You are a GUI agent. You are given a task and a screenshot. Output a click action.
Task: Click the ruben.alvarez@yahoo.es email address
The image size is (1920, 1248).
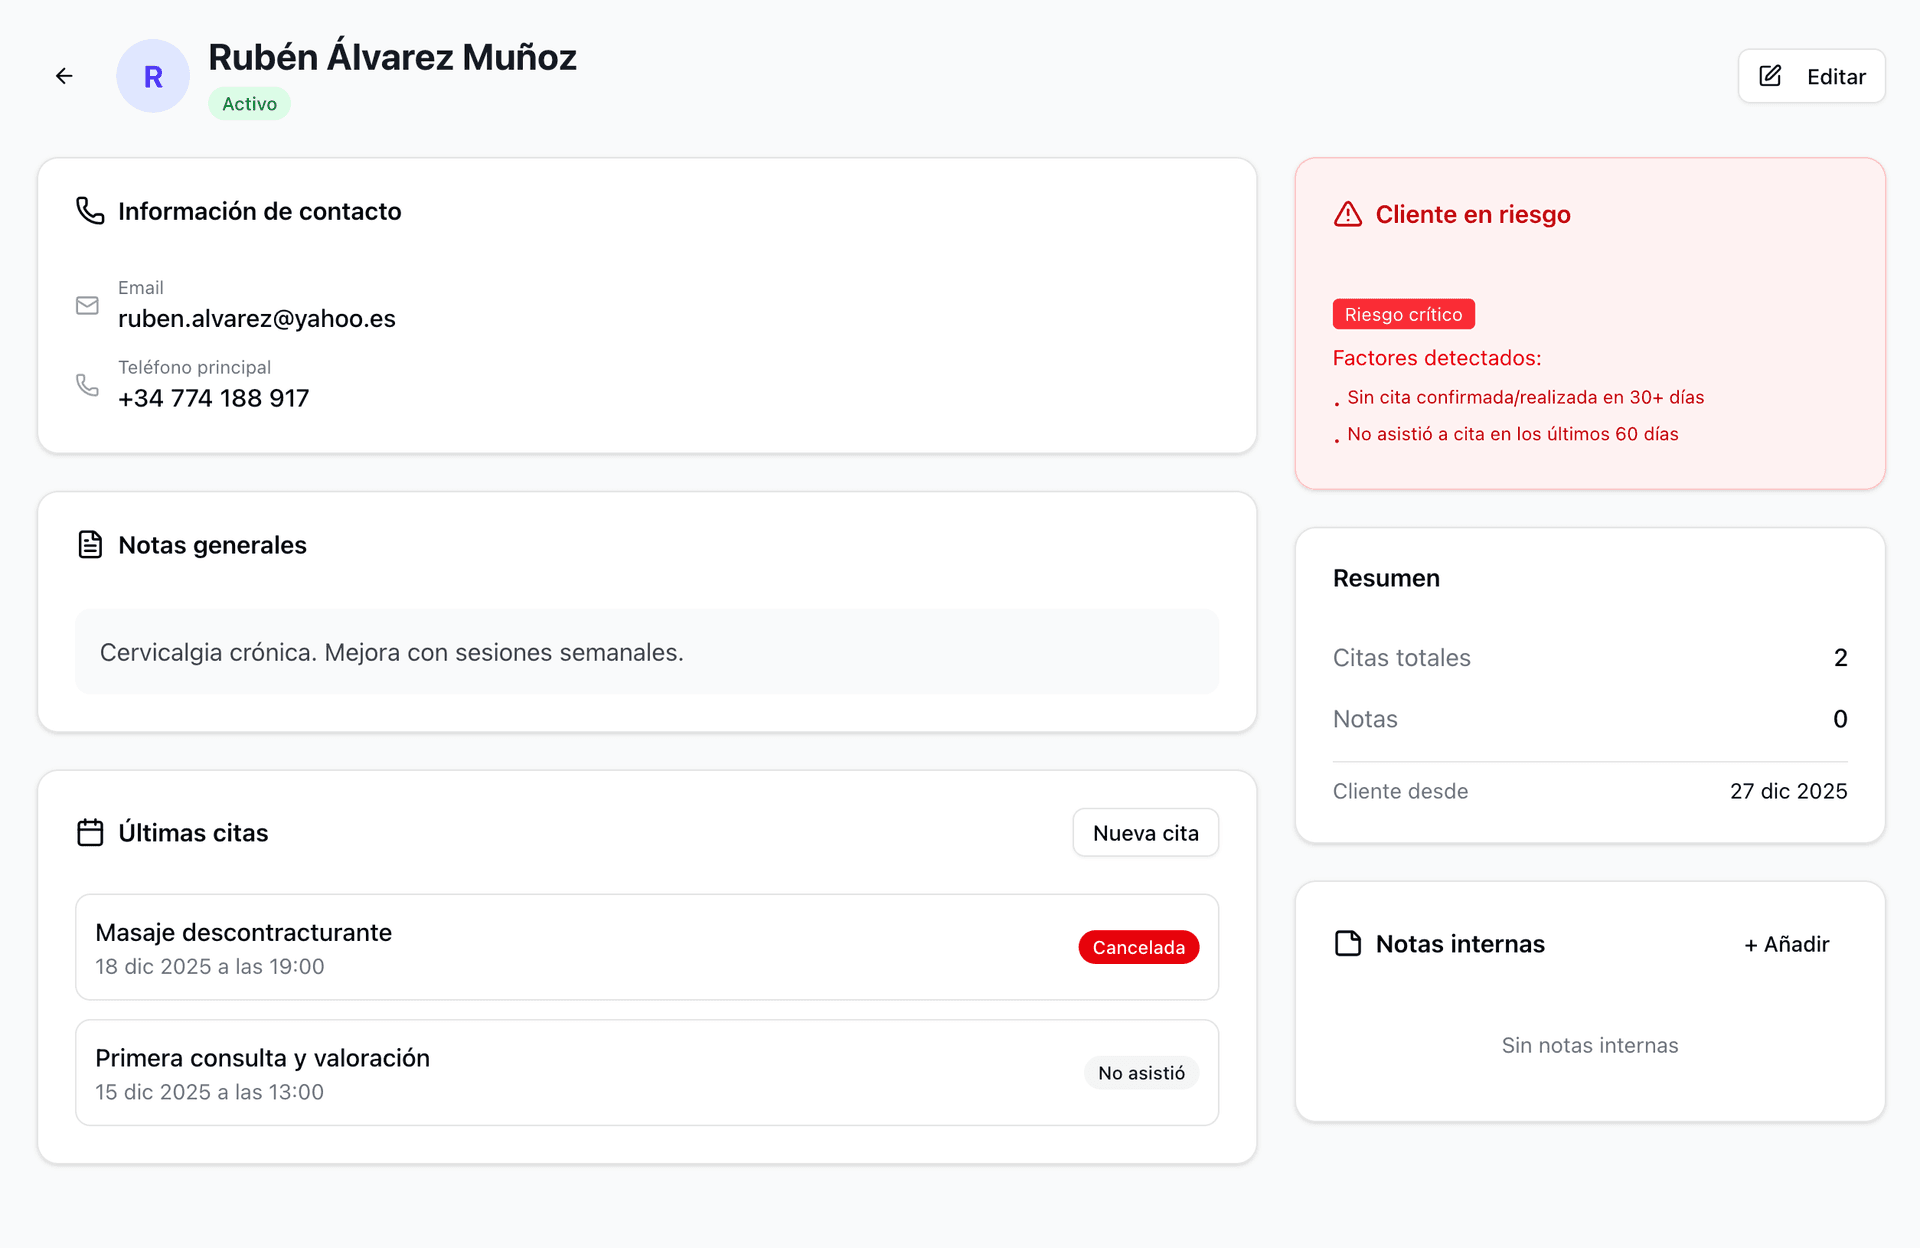(x=257, y=319)
